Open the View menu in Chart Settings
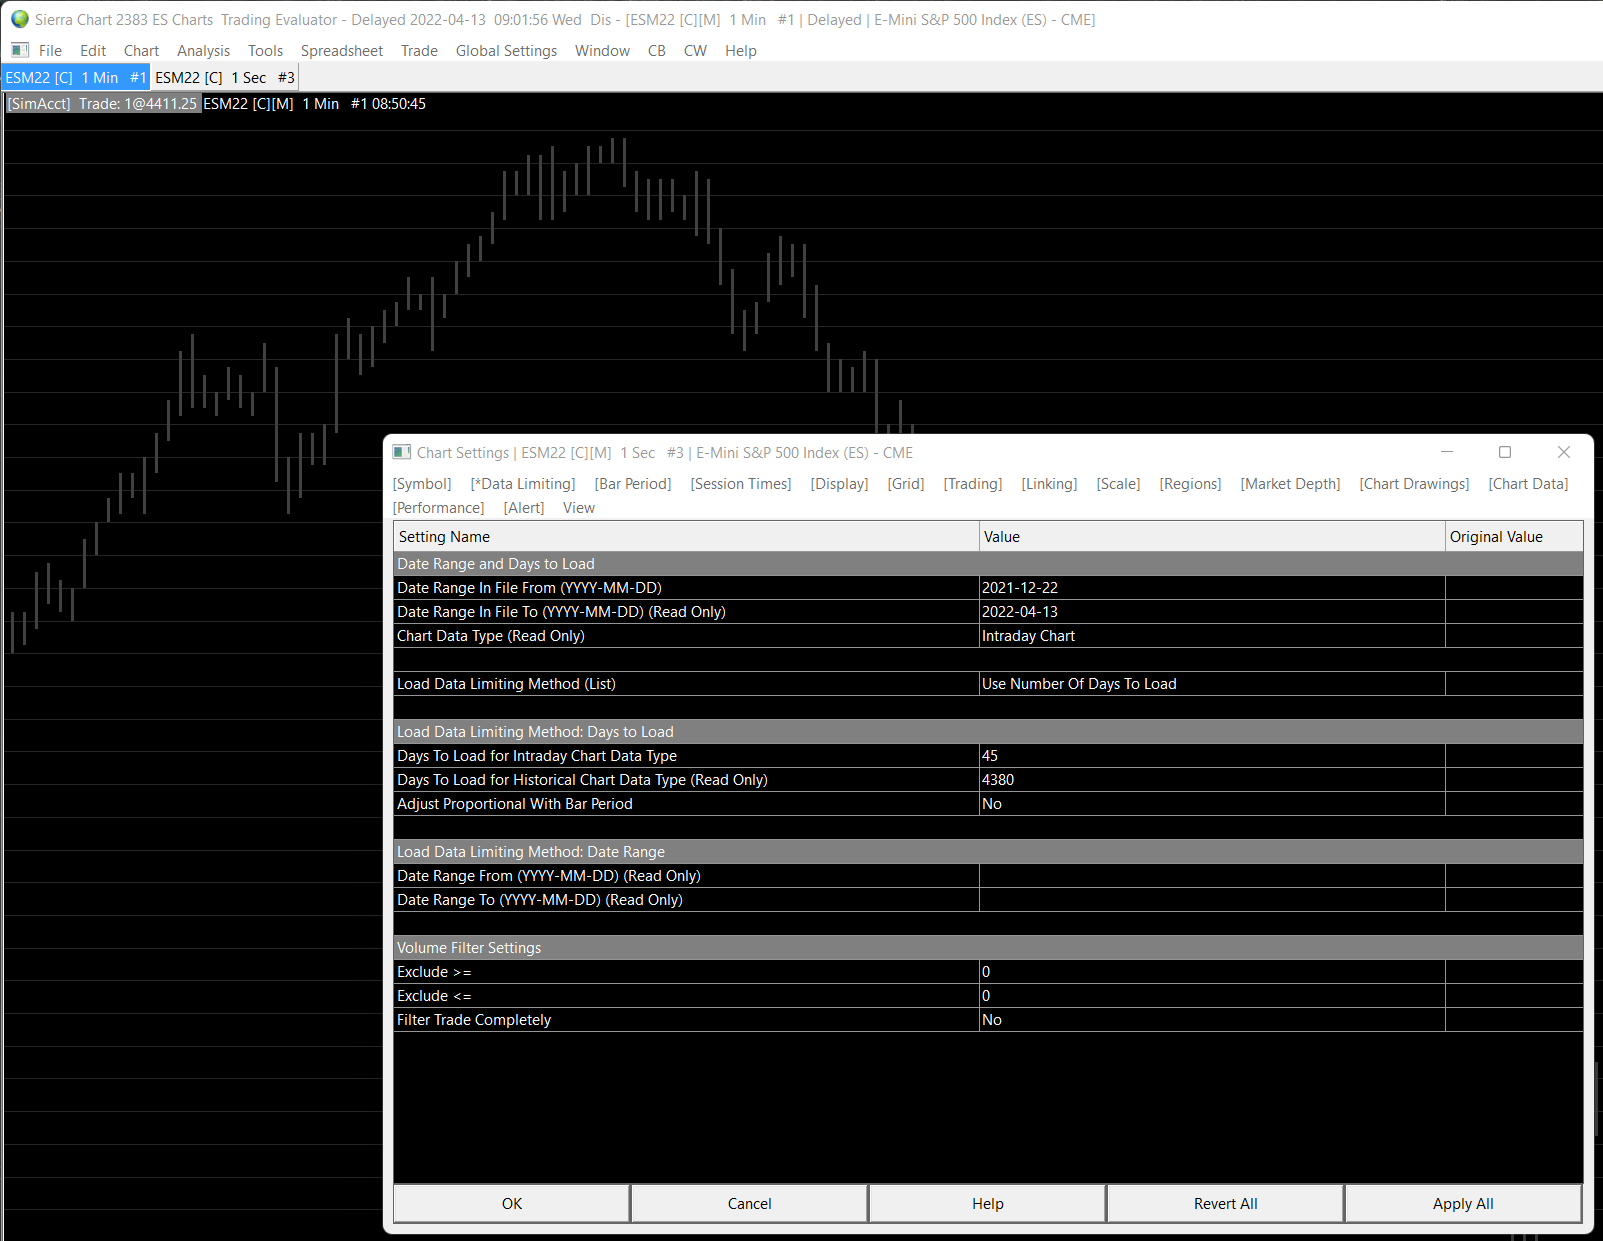Screen dimensions: 1603x1241 (579, 508)
